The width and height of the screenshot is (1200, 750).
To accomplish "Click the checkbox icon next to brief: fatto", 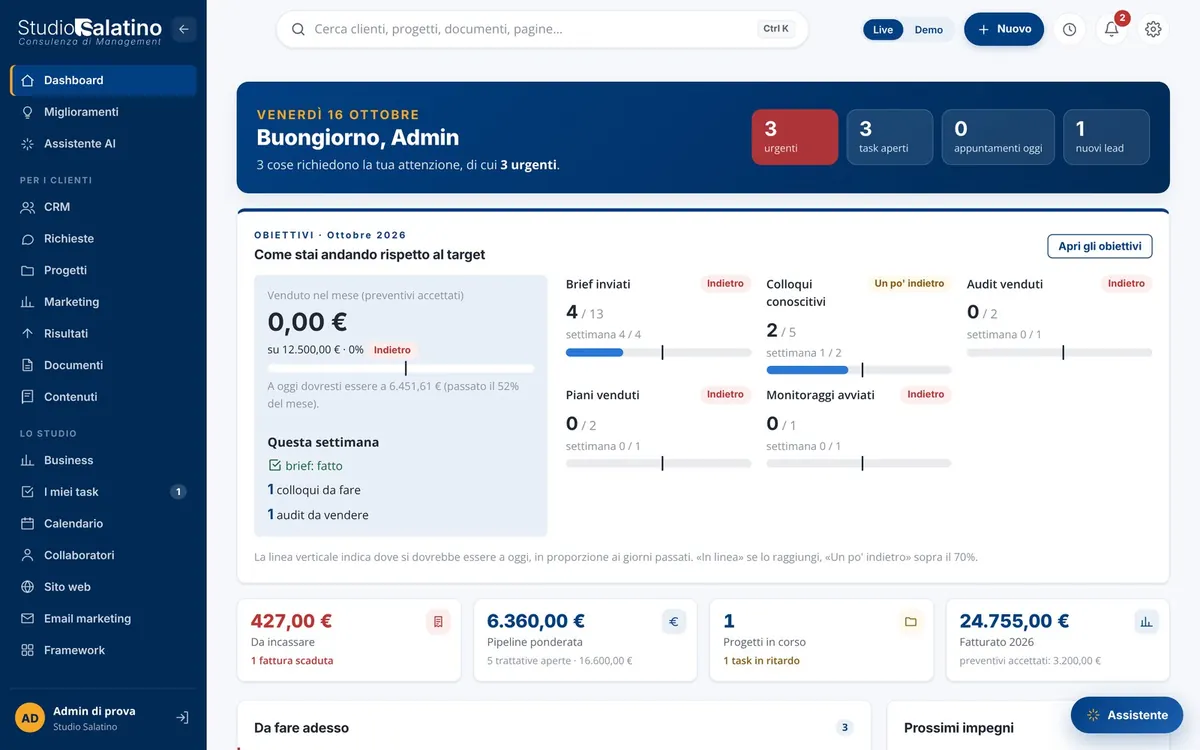I will click(x=275, y=466).
